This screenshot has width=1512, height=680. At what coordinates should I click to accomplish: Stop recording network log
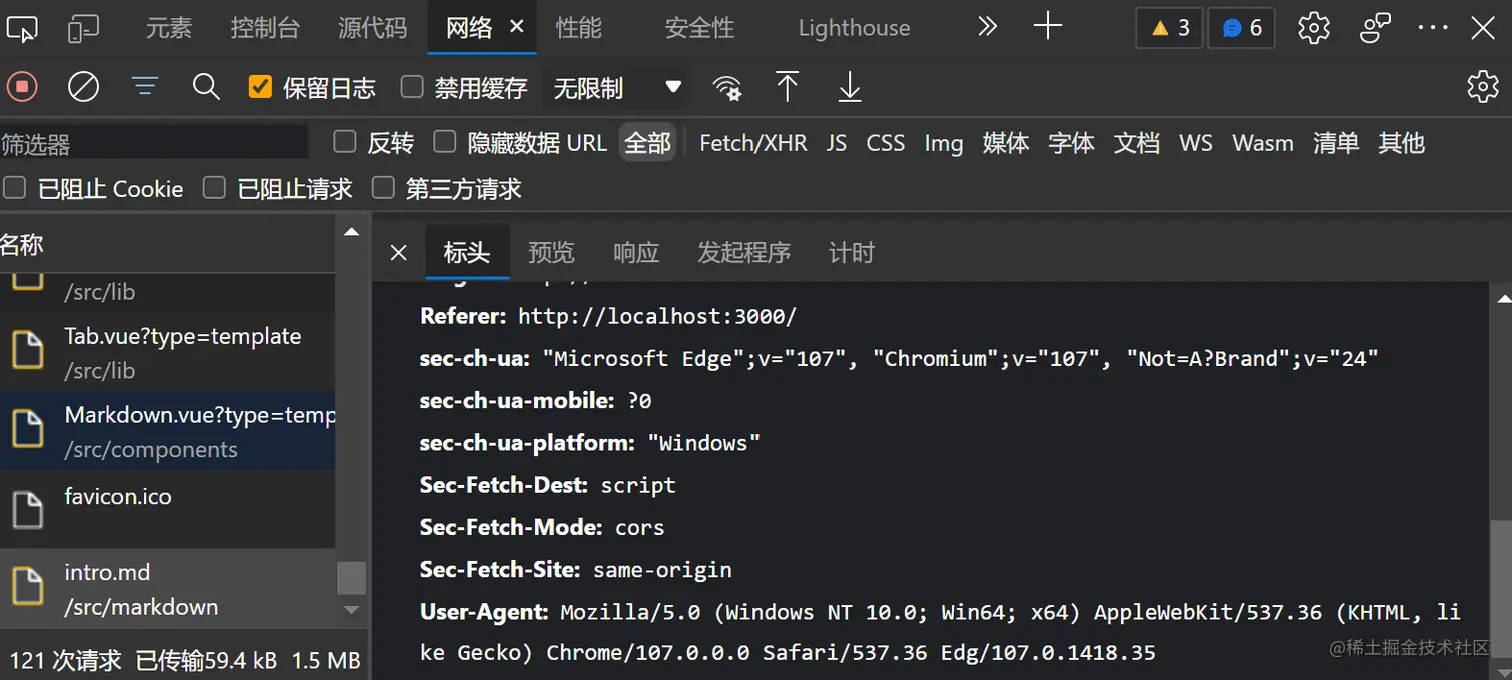tap(21, 87)
